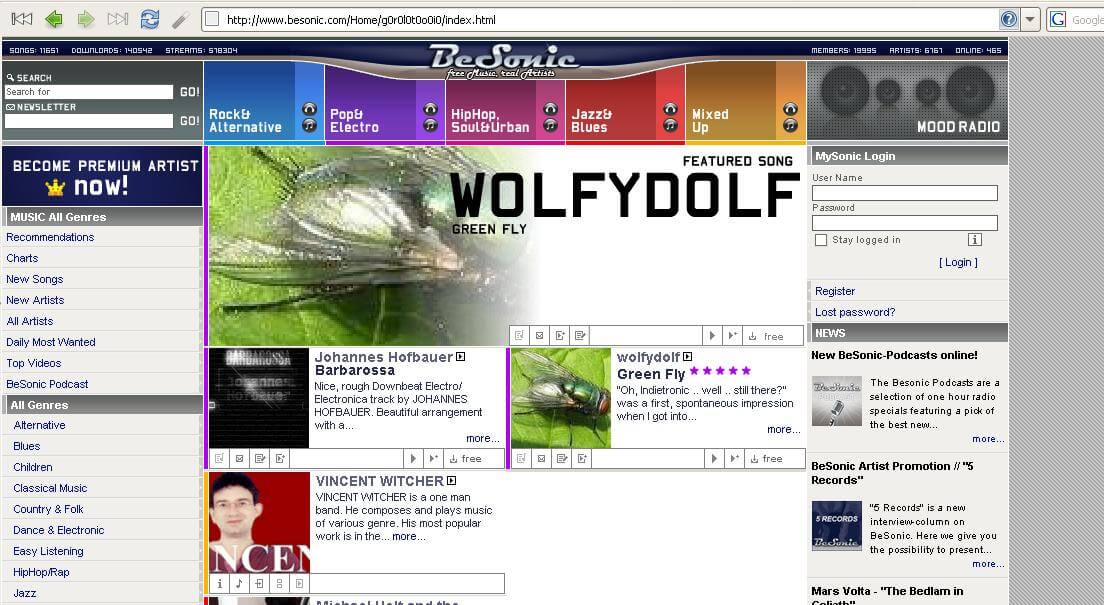Image resolution: width=1104 pixels, height=605 pixels.
Task: Click the Google search engine icon
Action: [x=1058, y=20]
